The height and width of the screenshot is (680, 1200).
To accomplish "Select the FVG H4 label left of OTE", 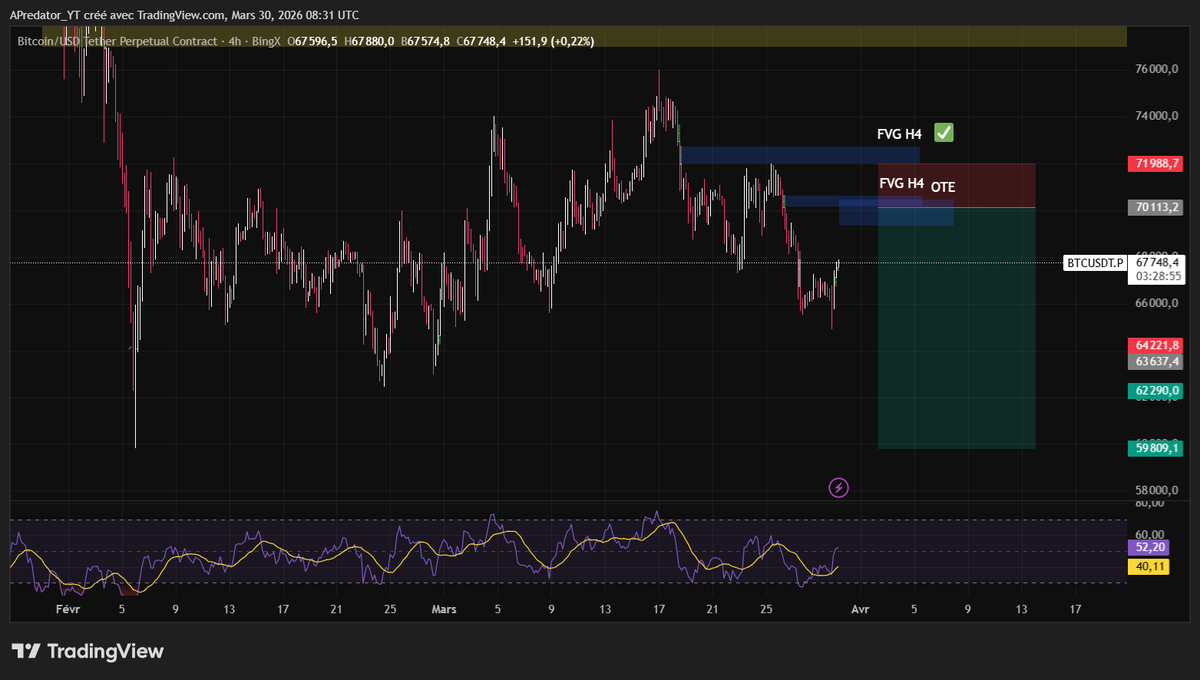I will (901, 183).
